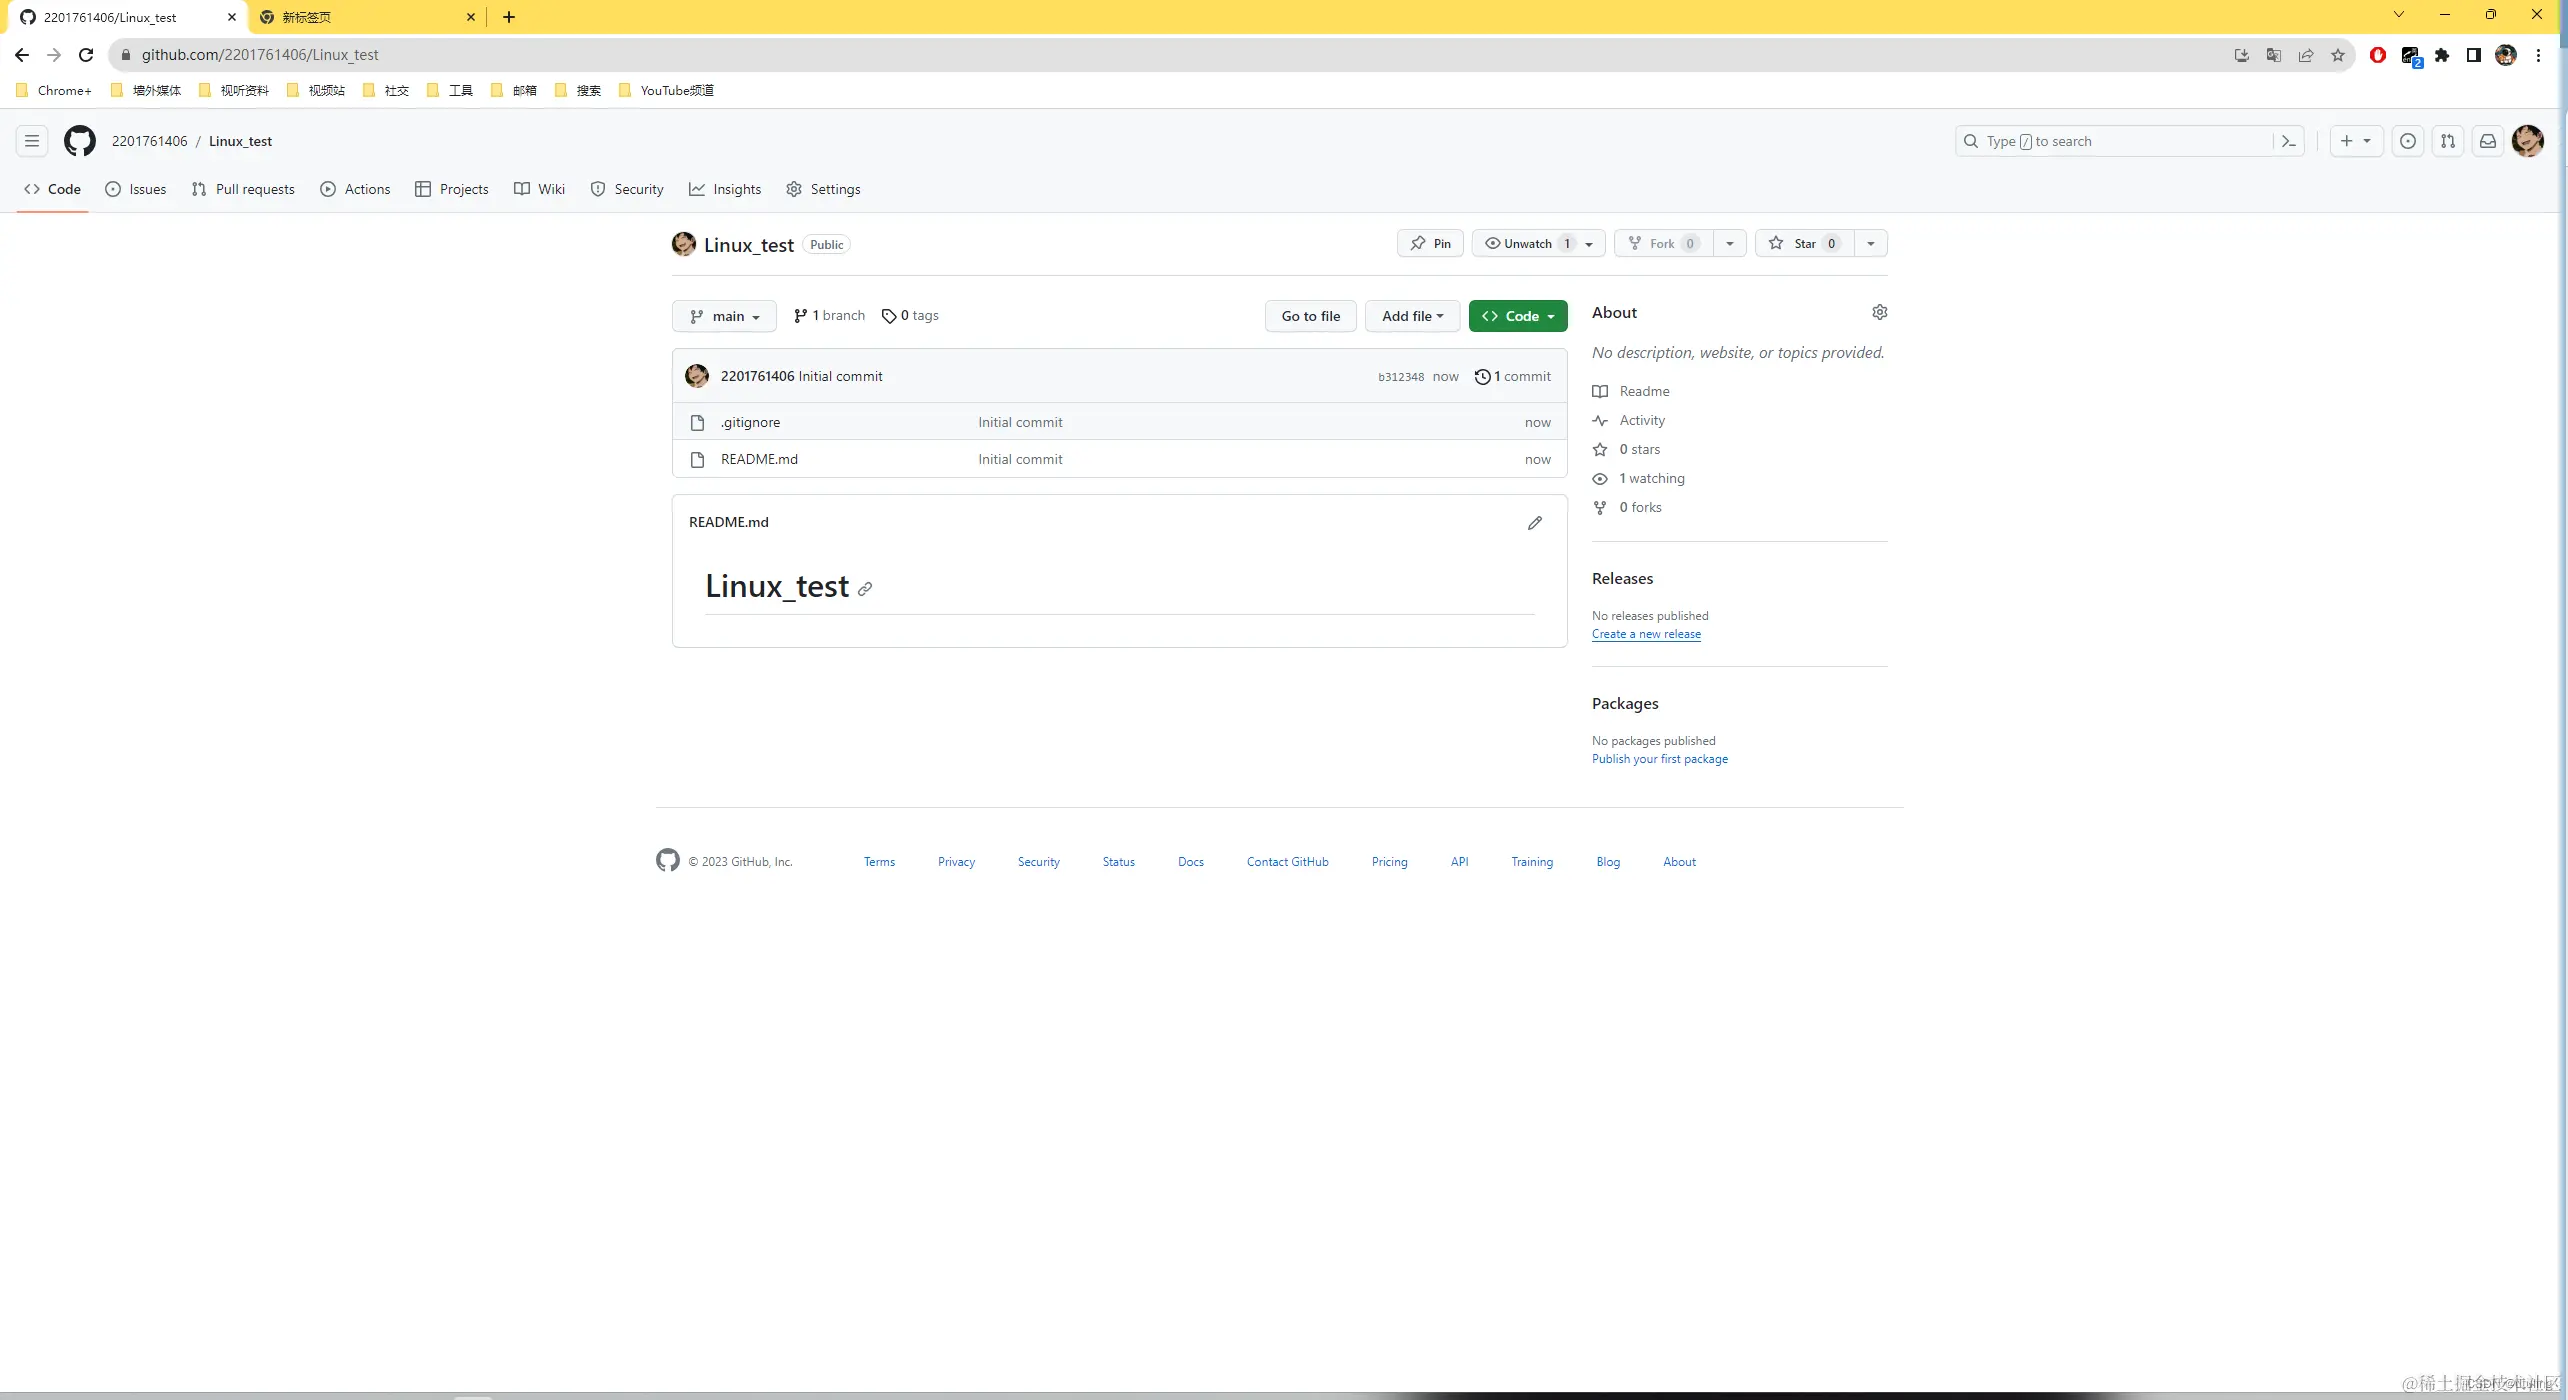Image resolution: width=2568 pixels, height=1400 pixels.
Task: Open the command palette icon in search
Action: click(x=2288, y=141)
